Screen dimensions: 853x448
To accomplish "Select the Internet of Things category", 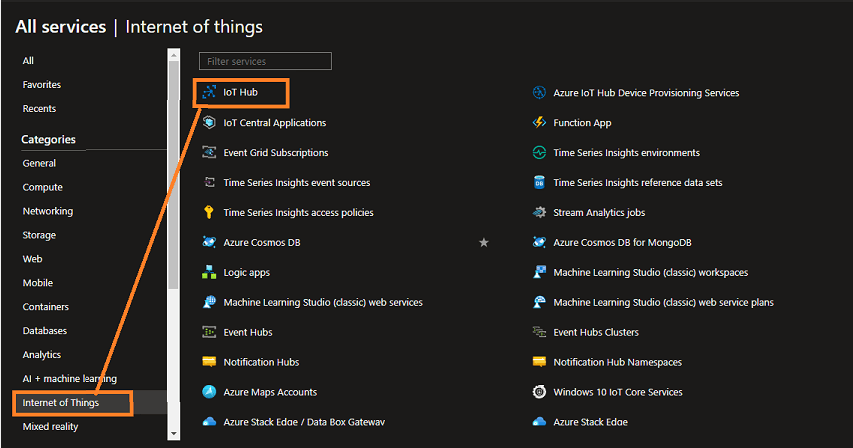I will tap(60, 403).
